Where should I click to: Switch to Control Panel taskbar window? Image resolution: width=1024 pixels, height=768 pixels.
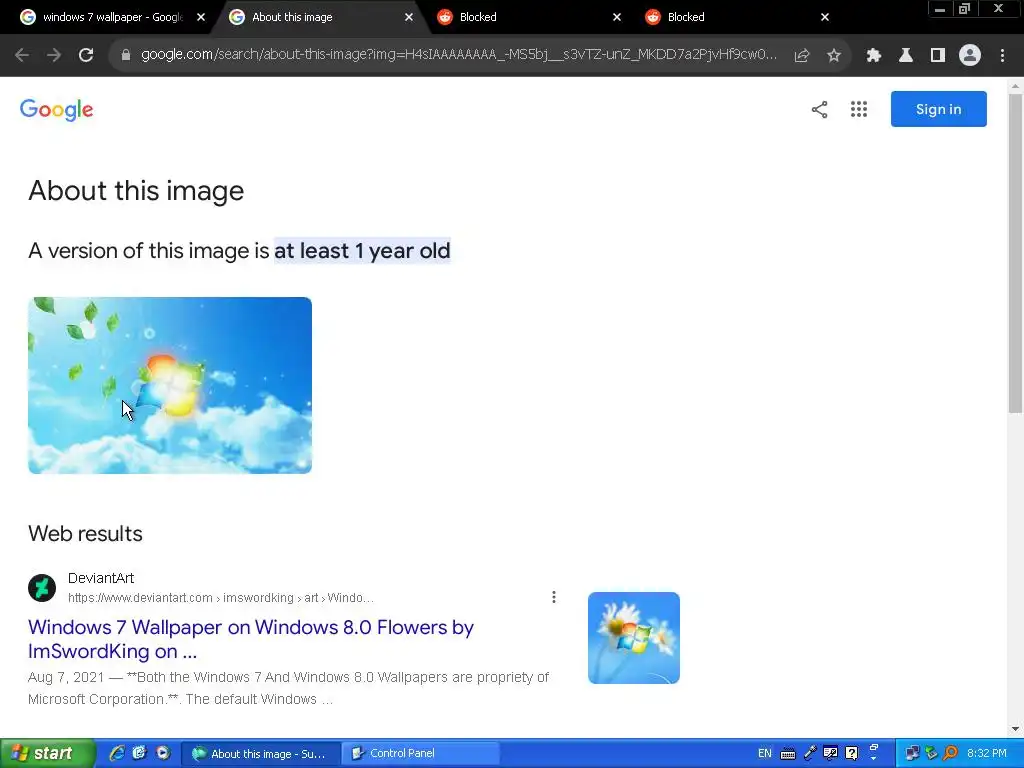pyautogui.click(x=421, y=754)
